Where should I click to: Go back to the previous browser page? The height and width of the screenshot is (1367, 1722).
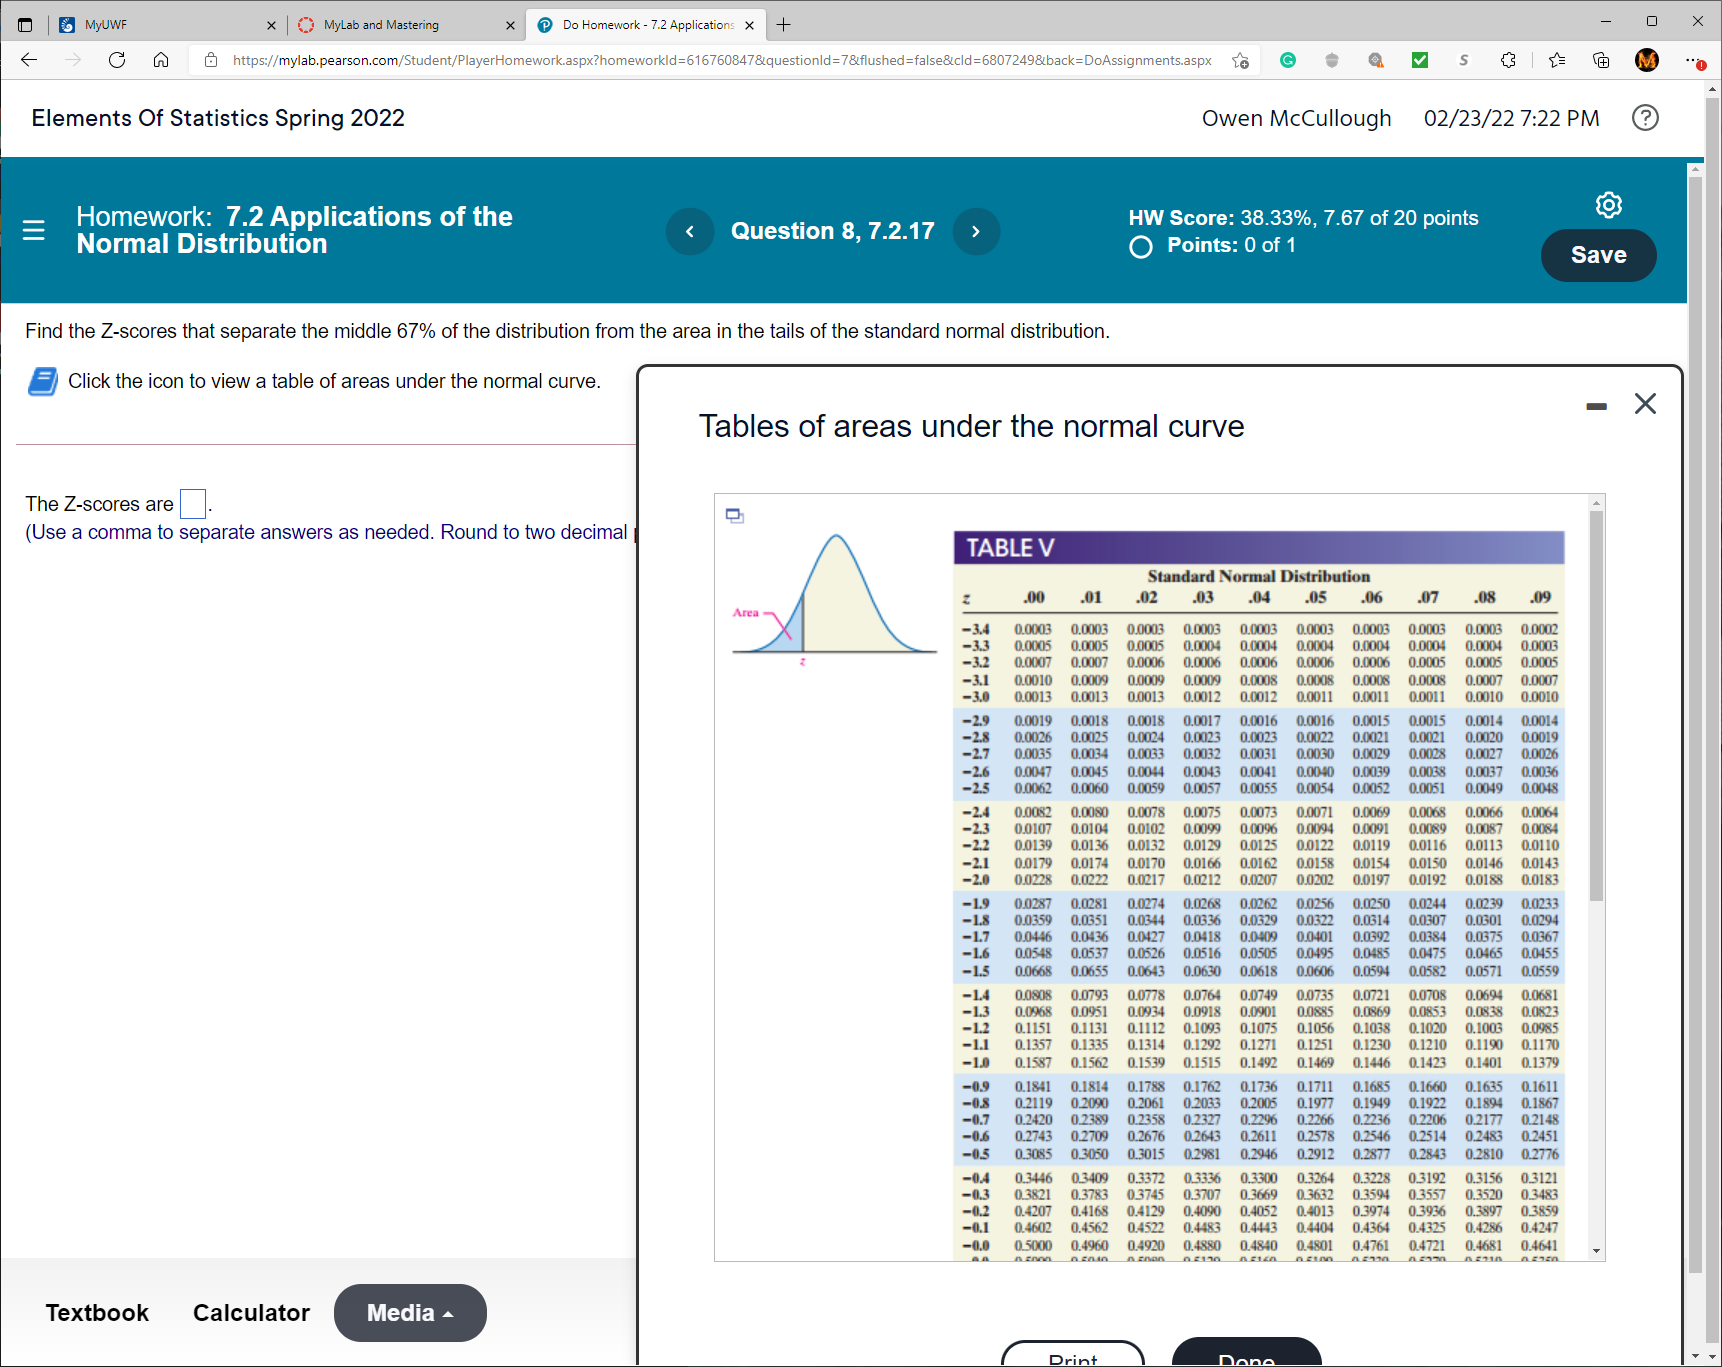(x=29, y=60)
